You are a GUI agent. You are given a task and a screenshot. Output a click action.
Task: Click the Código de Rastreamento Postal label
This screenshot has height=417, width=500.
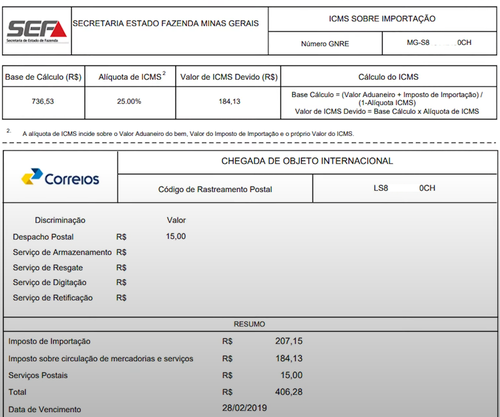(x=215, y=189)
